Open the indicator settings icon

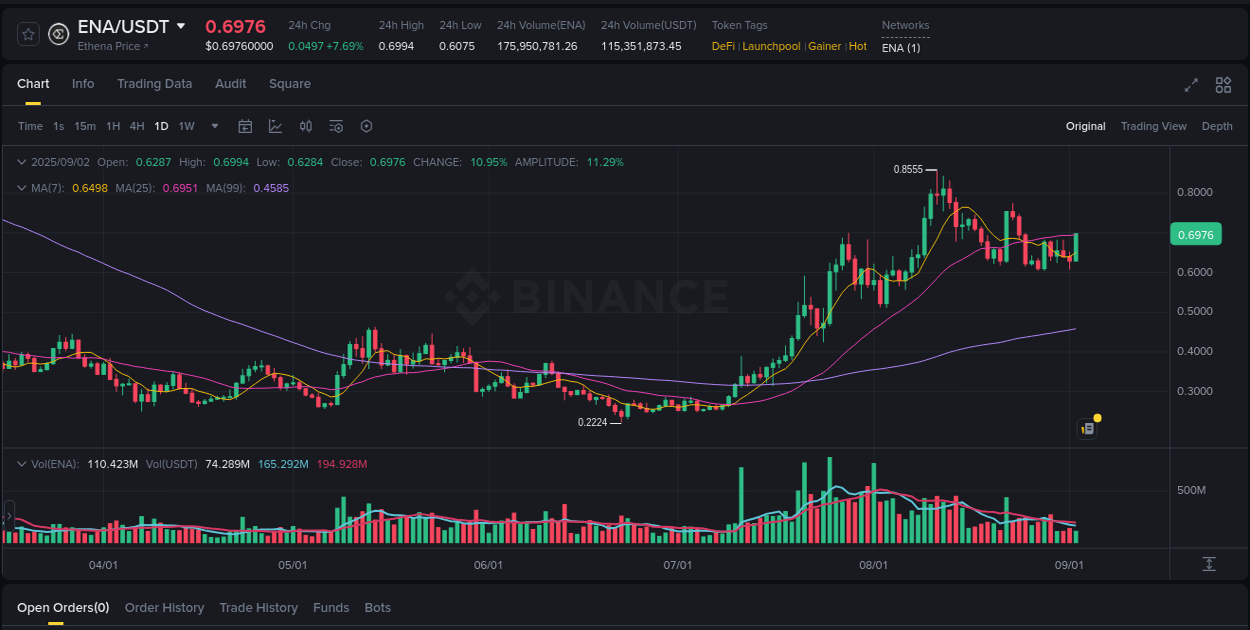pos(336,126)
